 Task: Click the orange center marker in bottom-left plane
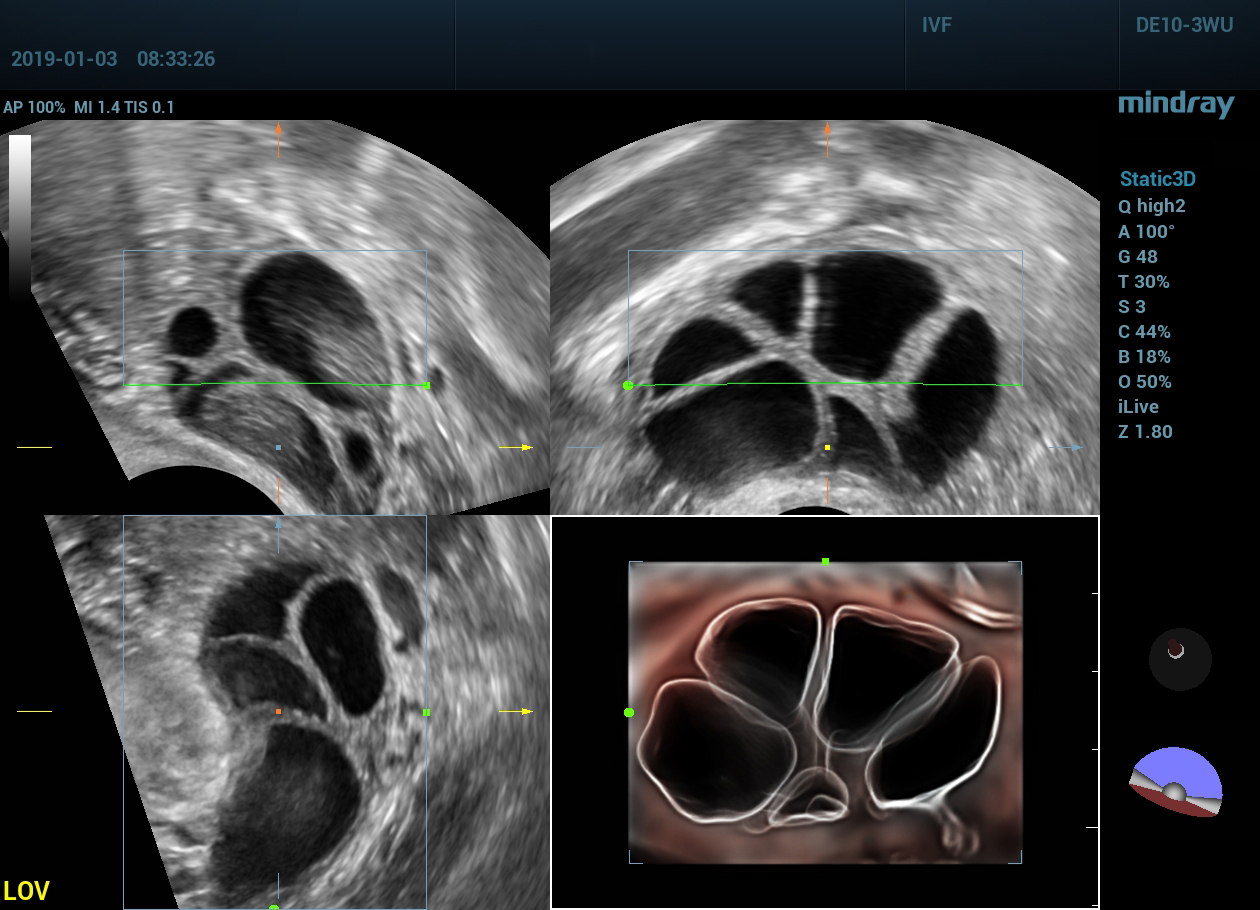pyautogui.click(x=278, y=711)
